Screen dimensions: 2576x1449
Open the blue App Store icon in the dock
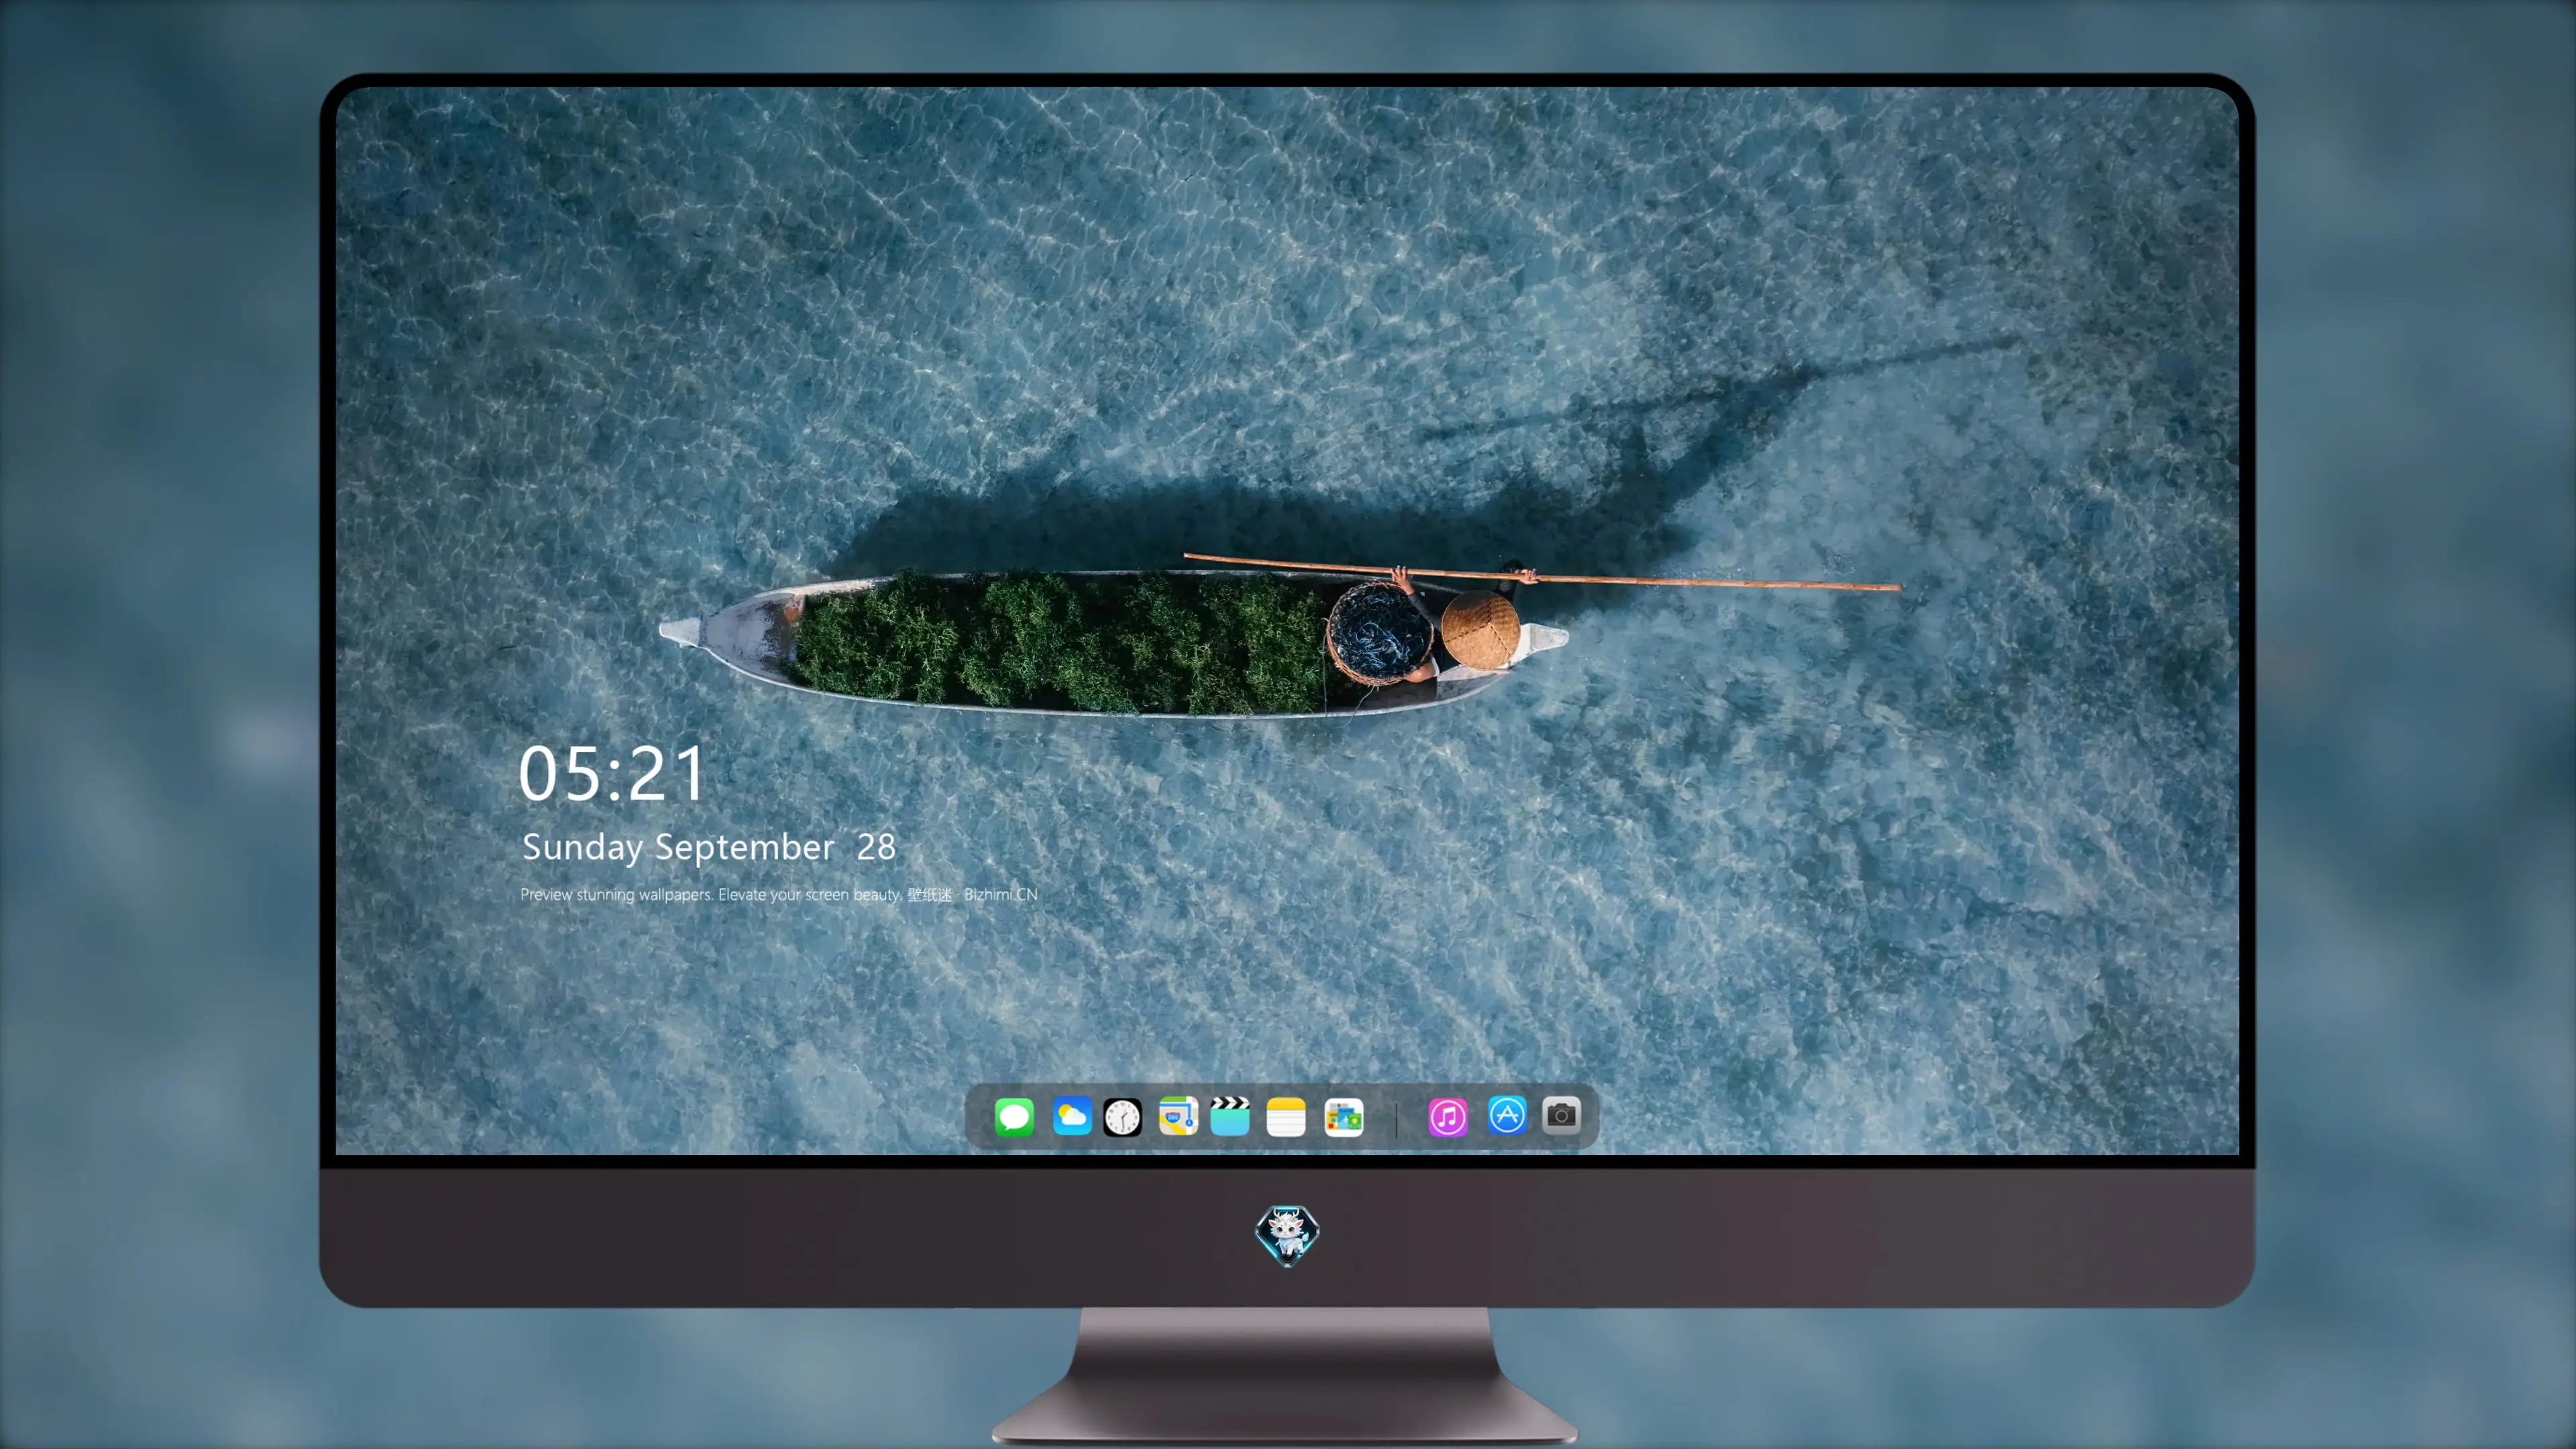tap(1507, 1115)
